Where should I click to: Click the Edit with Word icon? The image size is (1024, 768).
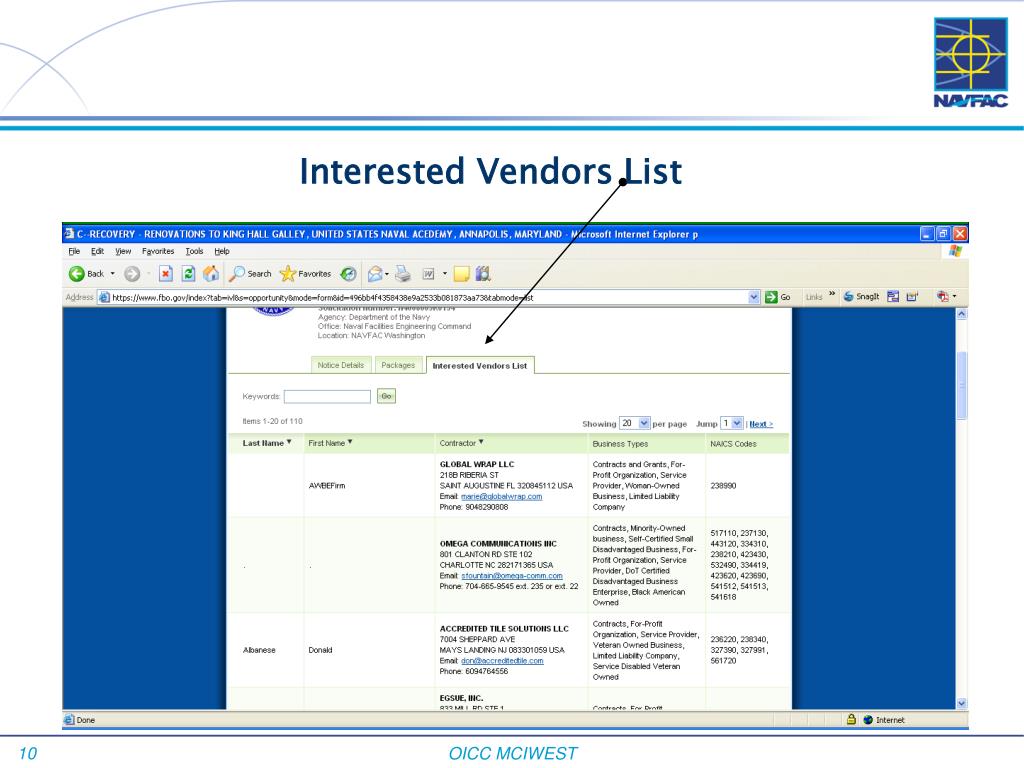[428, 274]
